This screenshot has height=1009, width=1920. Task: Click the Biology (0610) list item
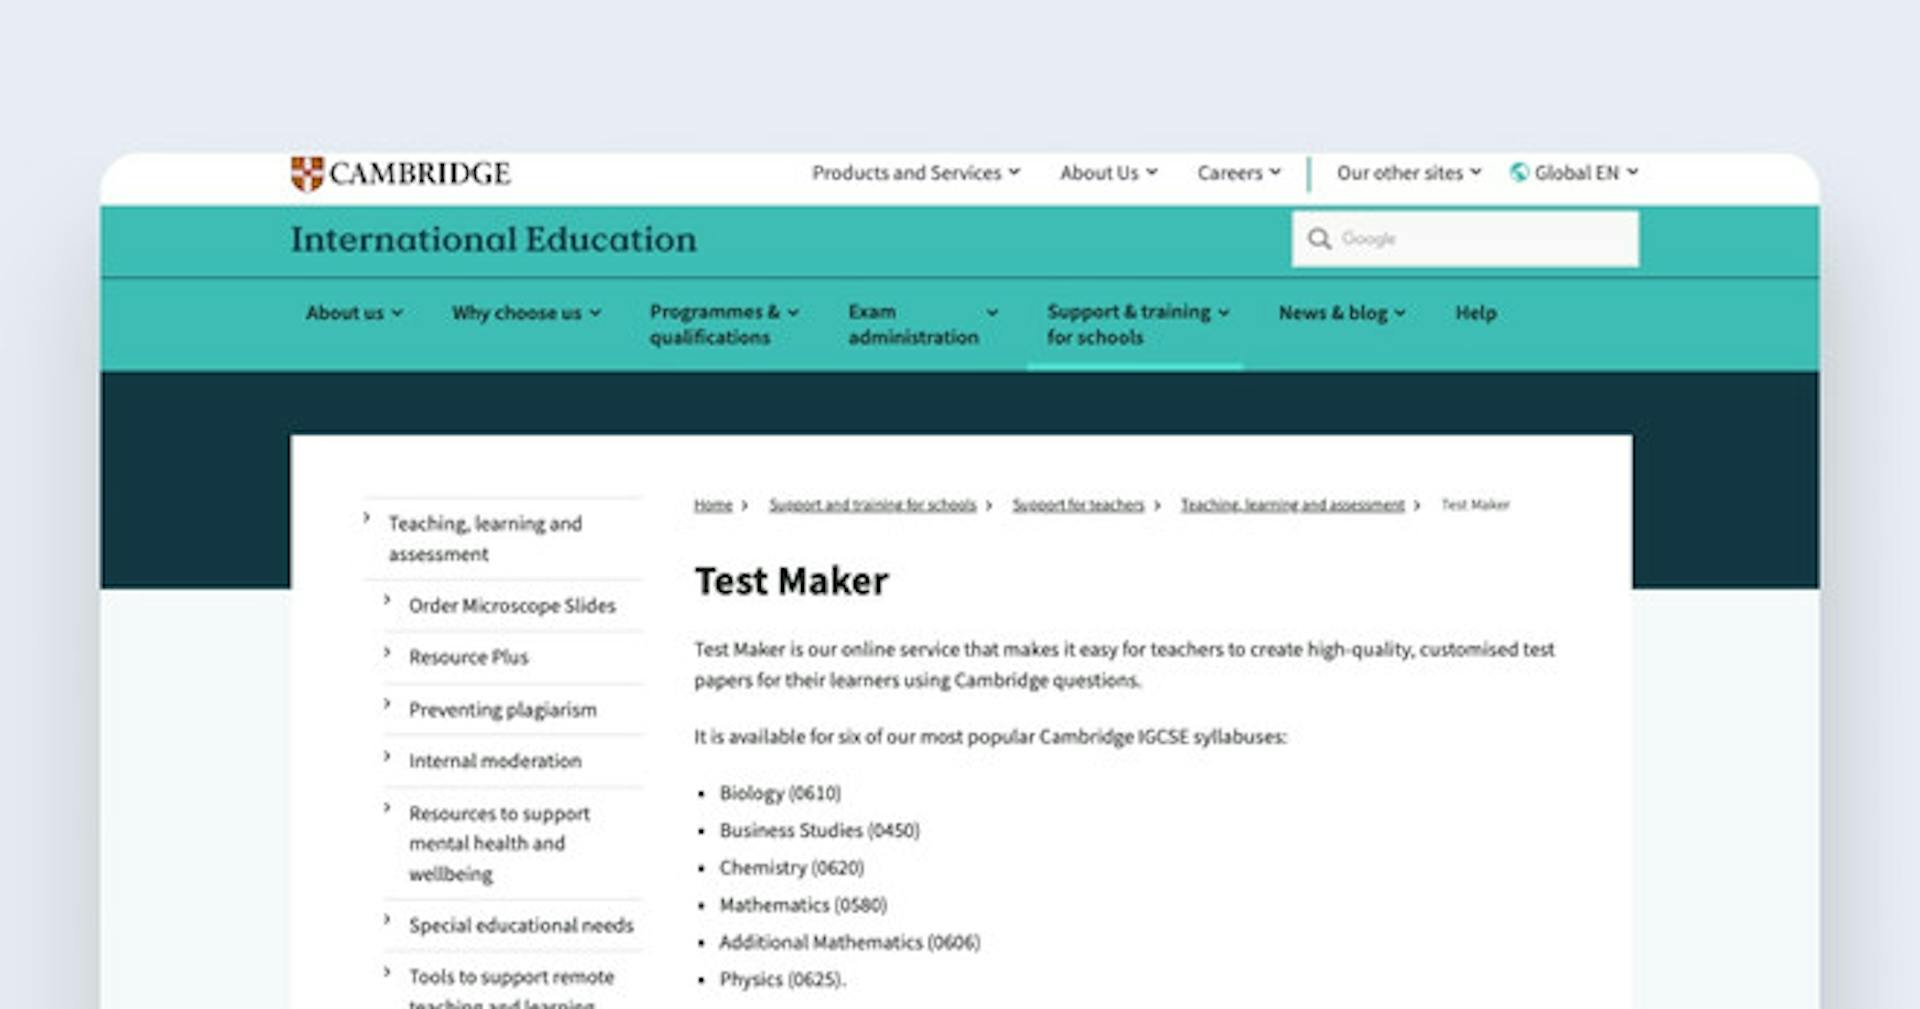click(780, 793)
